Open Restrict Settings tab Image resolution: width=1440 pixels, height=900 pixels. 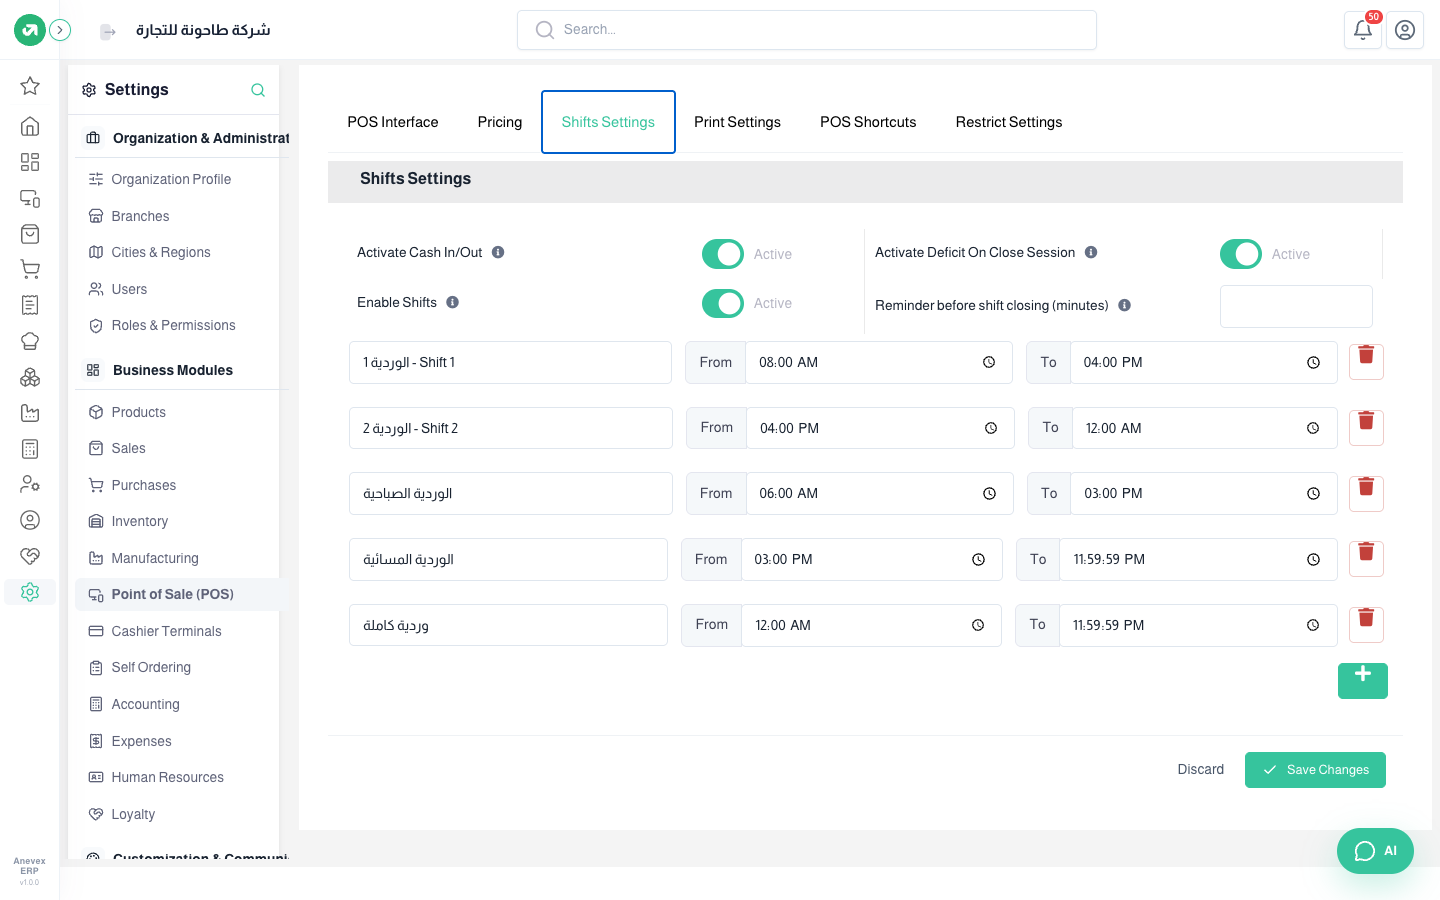click(x=1009, y=122)
